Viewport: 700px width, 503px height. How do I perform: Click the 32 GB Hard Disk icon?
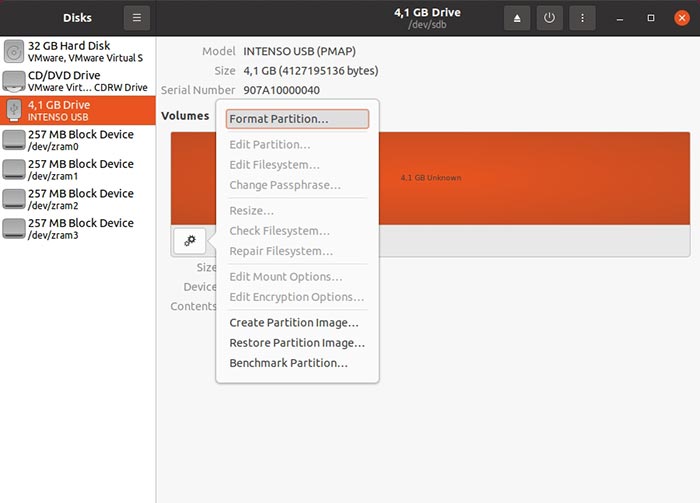point(14,52)
